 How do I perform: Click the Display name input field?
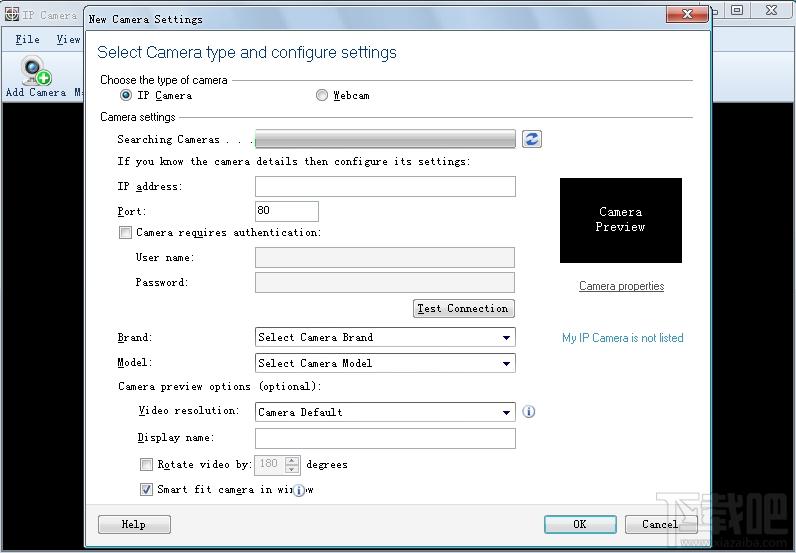[385, 438]
